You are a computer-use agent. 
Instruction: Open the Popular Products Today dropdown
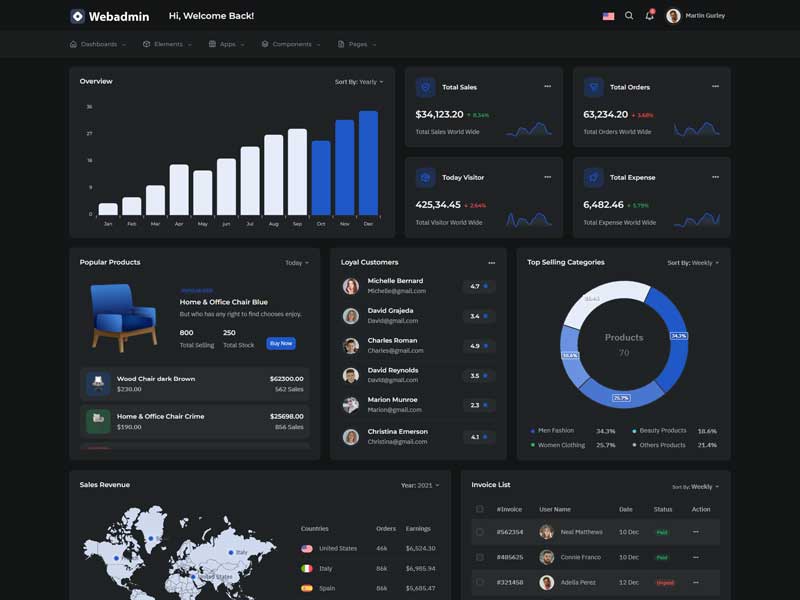[297, 263]
